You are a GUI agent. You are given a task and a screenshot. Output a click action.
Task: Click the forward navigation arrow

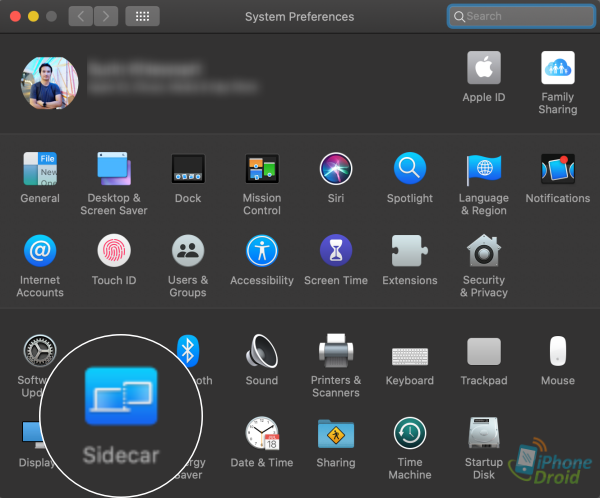[x=105, y=17]
